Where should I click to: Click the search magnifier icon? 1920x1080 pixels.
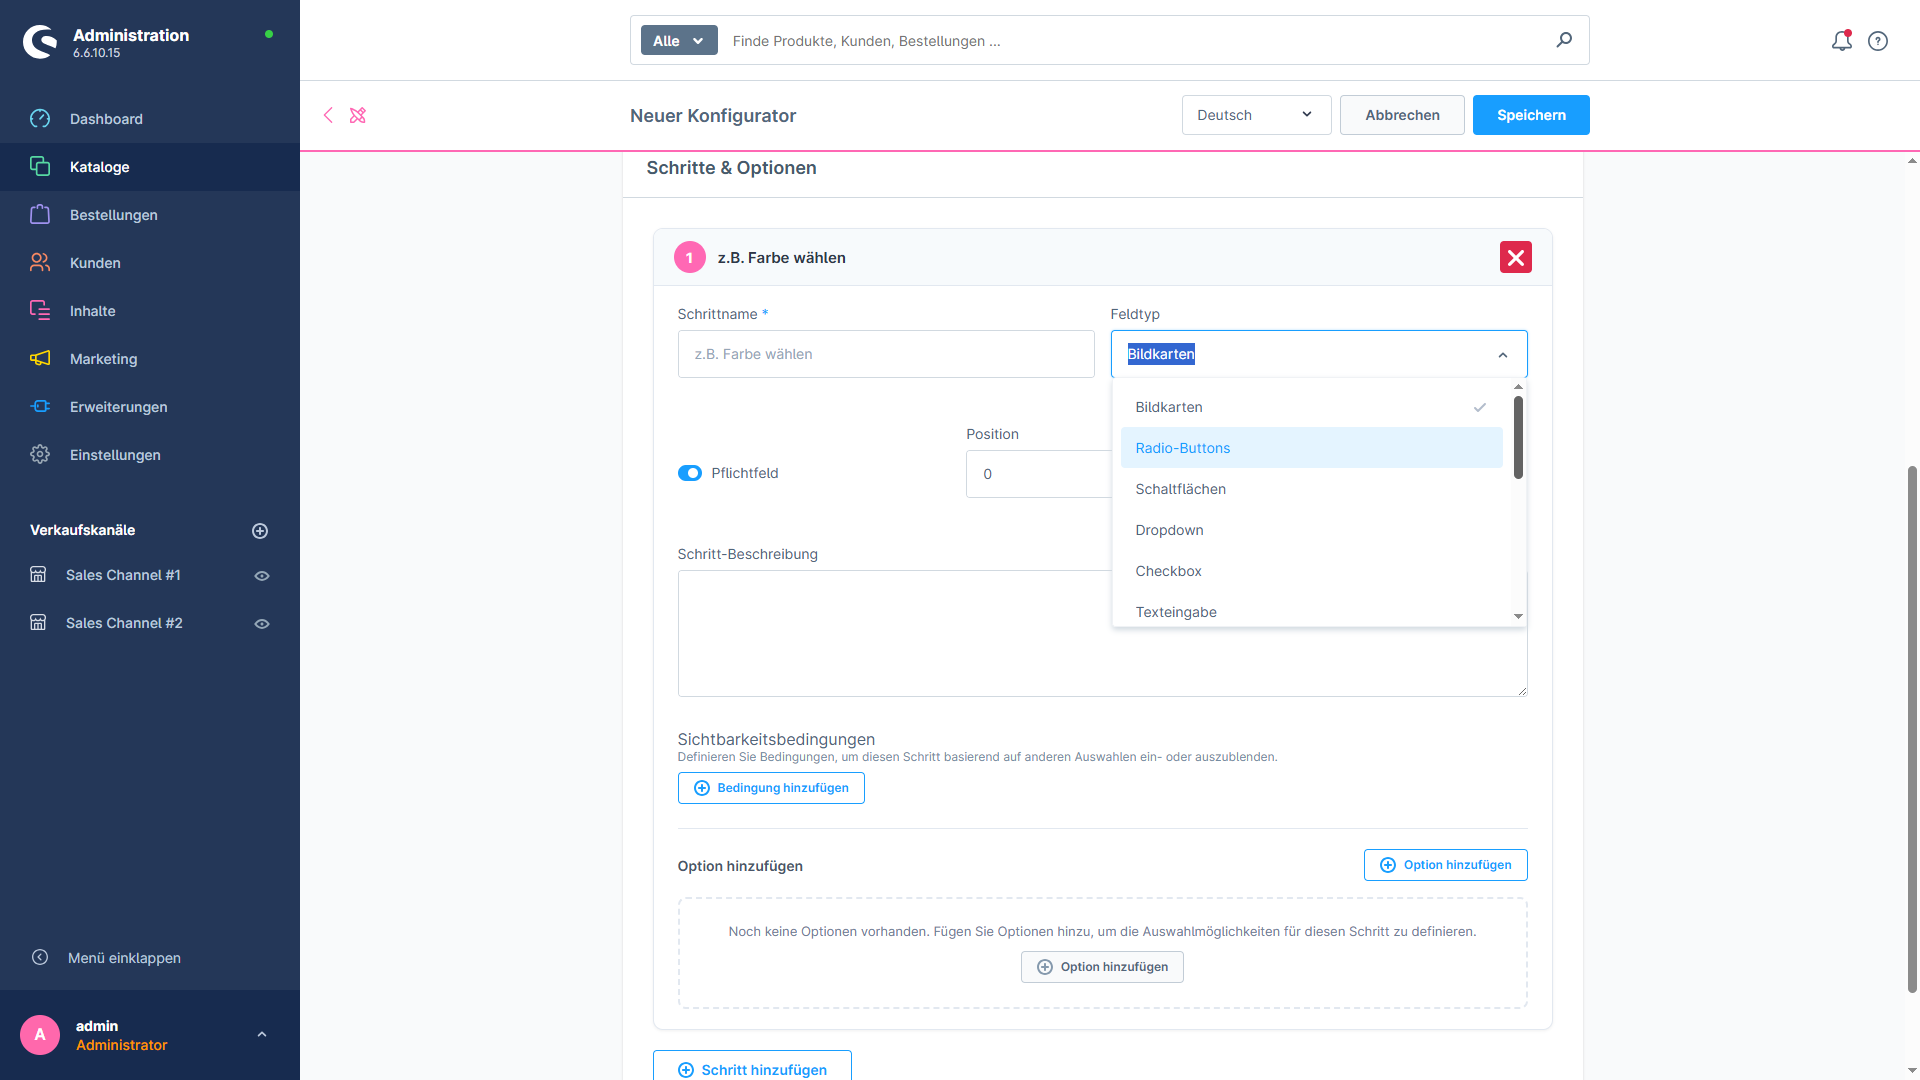tap(1564, 40)
